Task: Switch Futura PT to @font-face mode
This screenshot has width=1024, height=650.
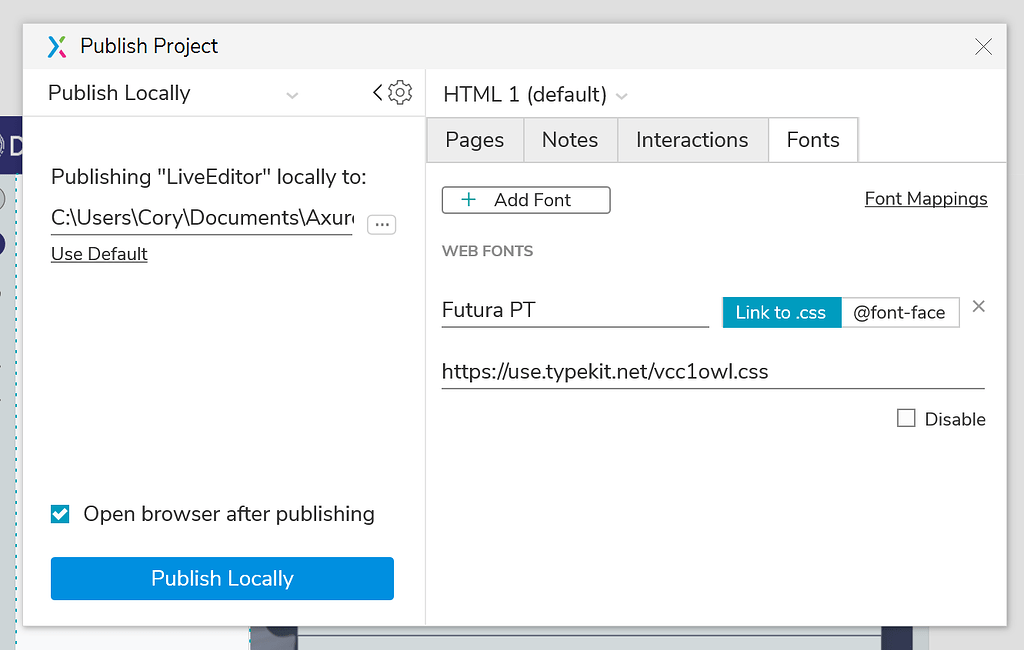Action: point(900,312)
